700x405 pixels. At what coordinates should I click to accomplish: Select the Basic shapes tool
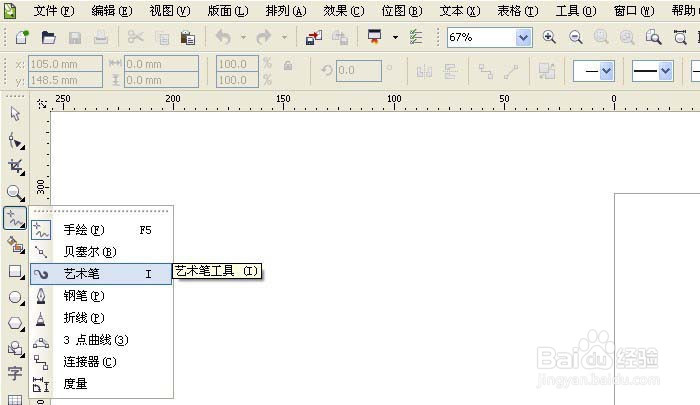click(16, 349)
